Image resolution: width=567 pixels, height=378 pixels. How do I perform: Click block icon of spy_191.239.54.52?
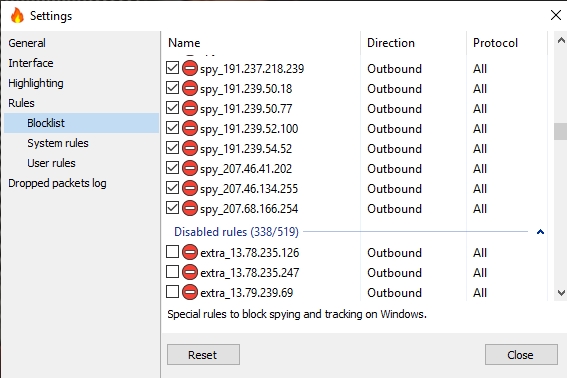(190, 148)
